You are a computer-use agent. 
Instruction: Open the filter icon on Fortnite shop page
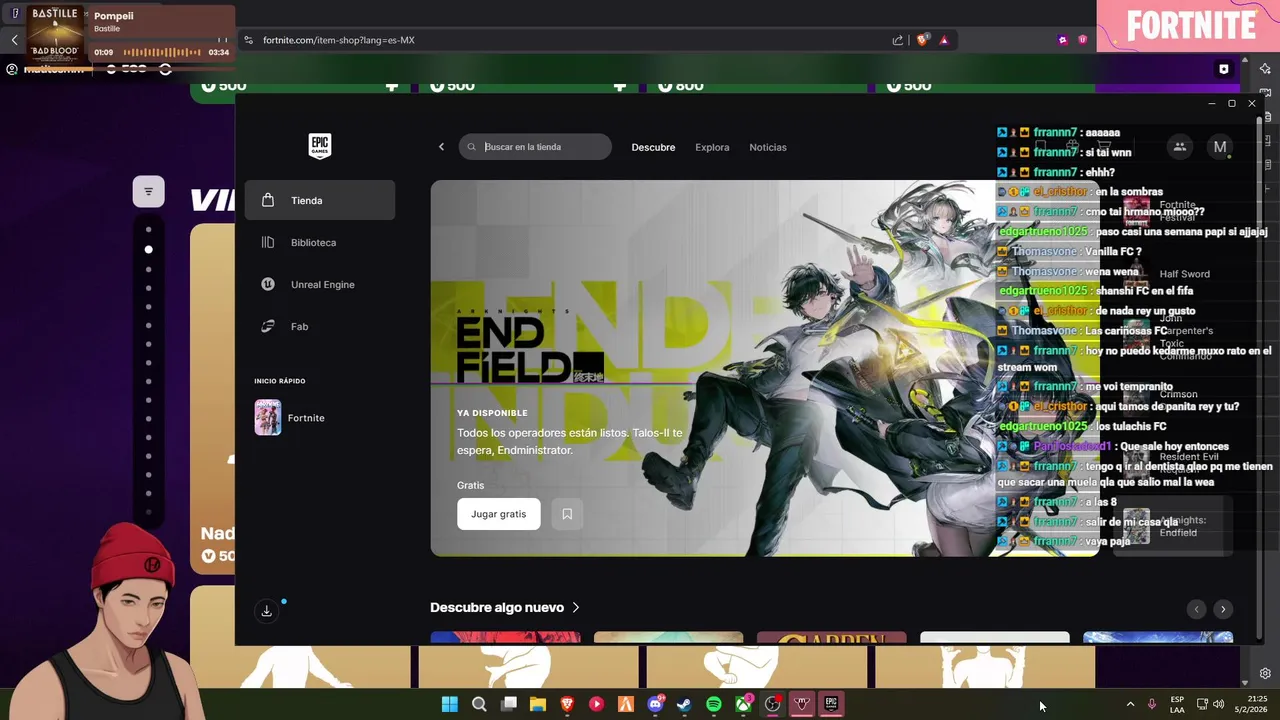[149, 191]
